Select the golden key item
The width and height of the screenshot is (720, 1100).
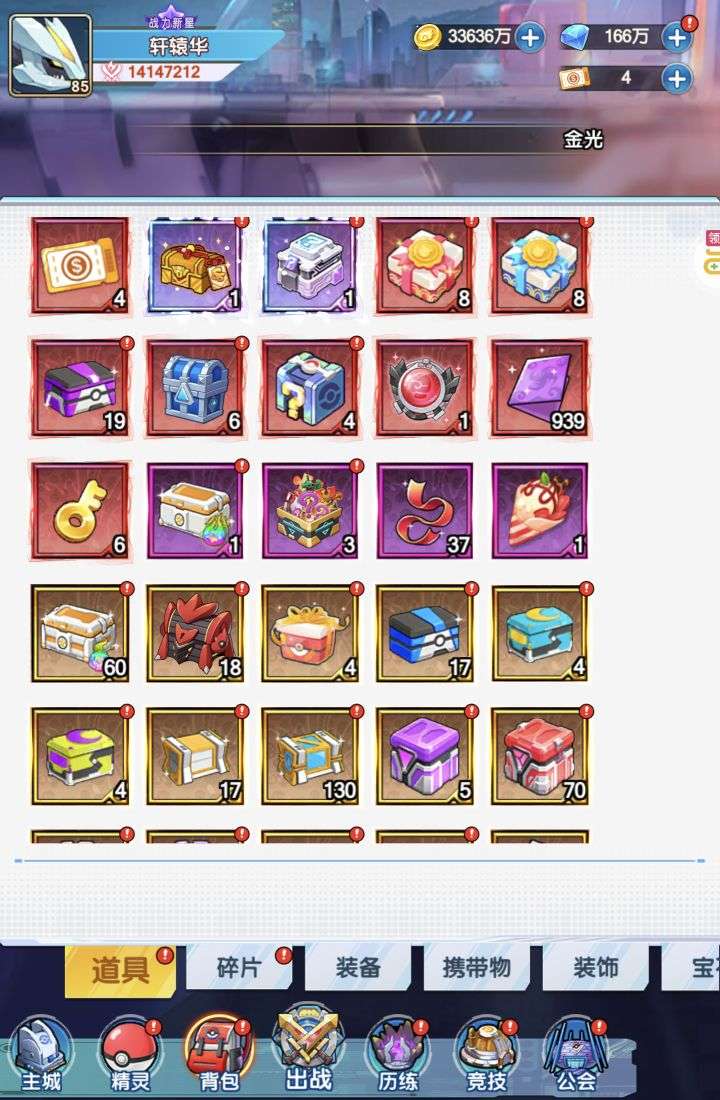81,511
